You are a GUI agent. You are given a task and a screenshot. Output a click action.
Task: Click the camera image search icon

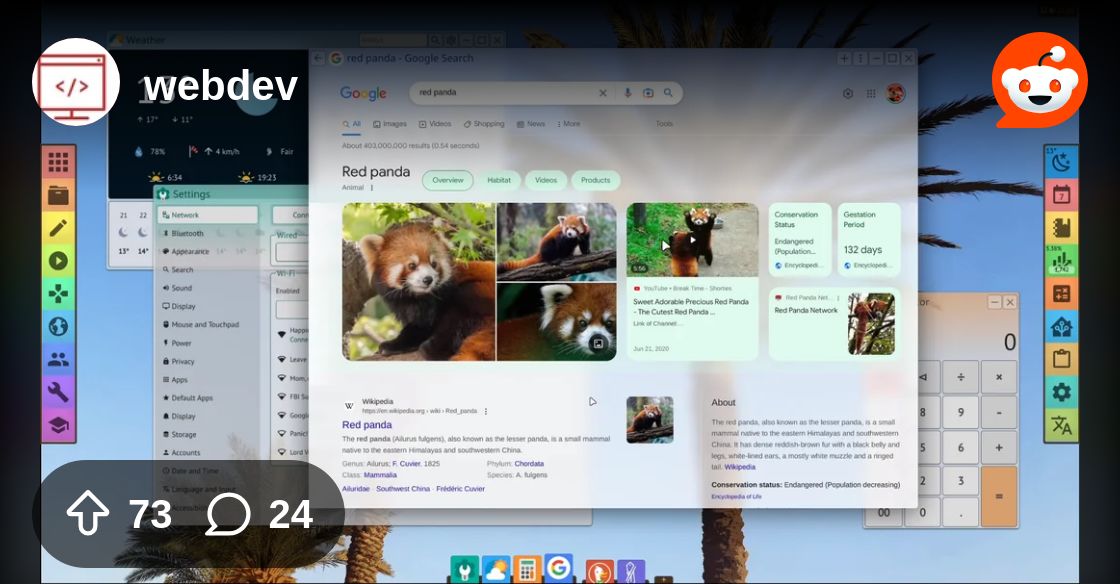pos(648,93)
